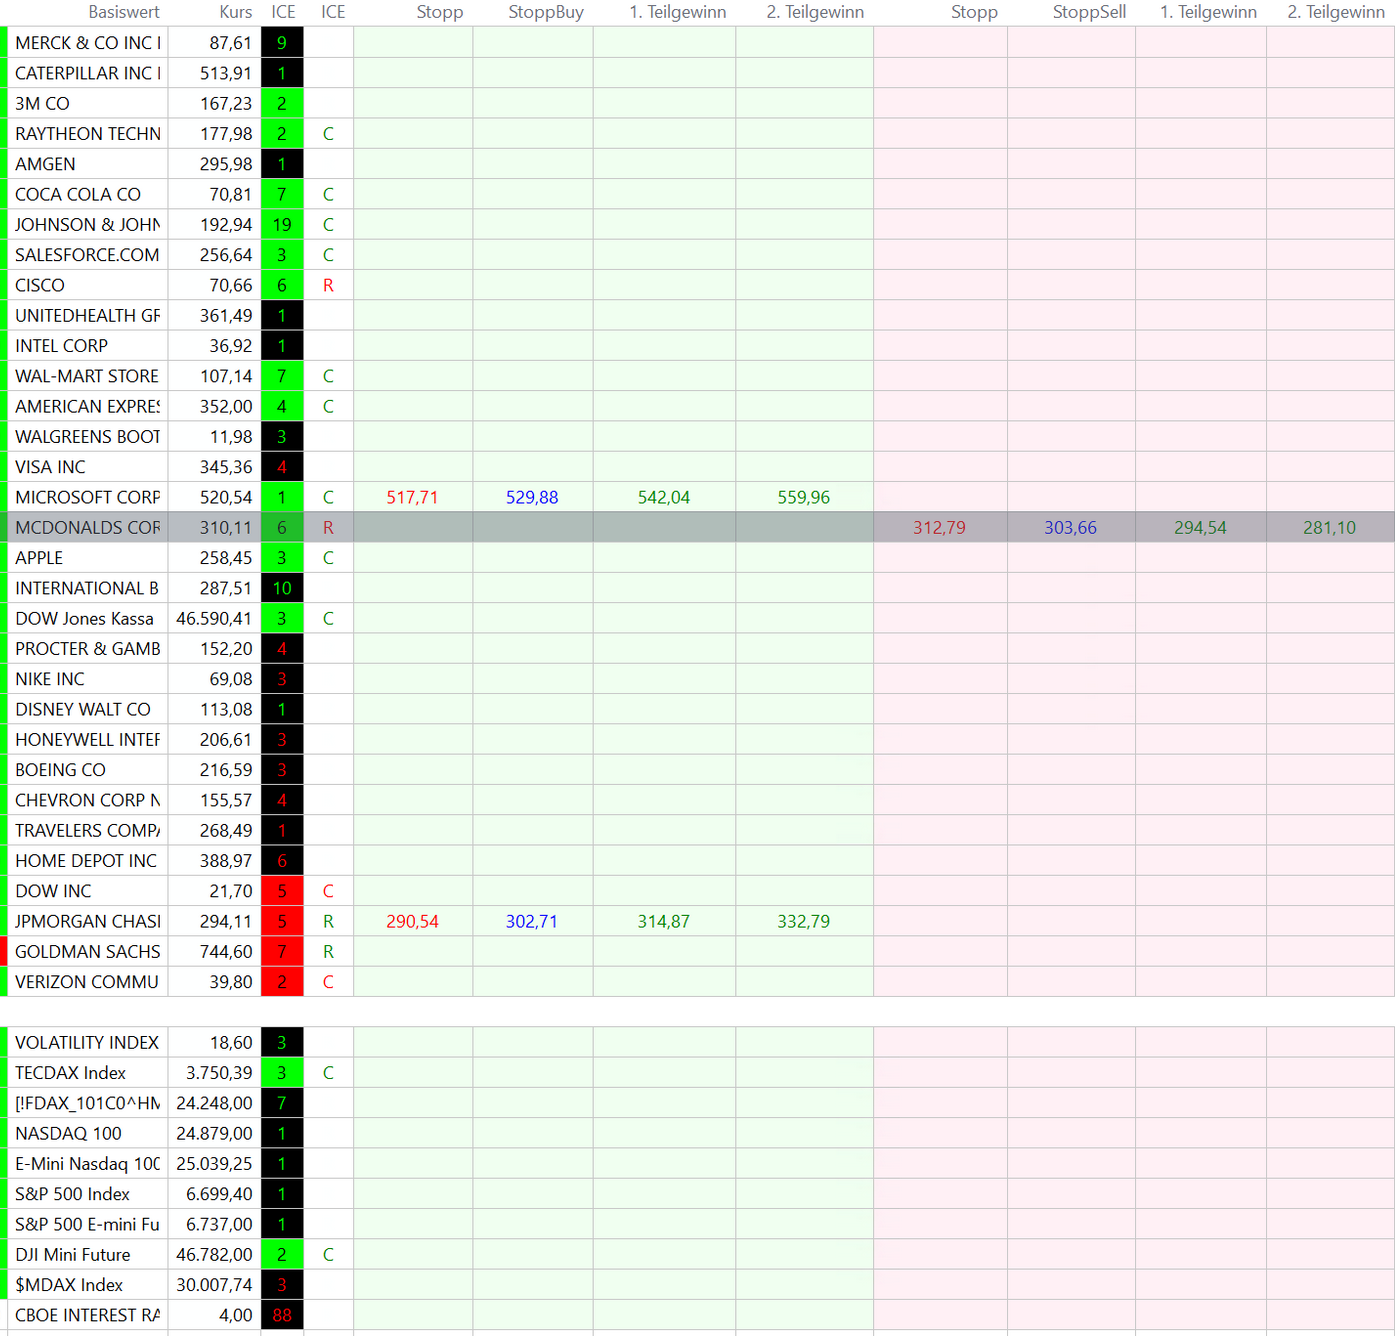Select the StoppSell column header
The width and height of the screenshot is (1395, 1336).
pos(1088,12)
